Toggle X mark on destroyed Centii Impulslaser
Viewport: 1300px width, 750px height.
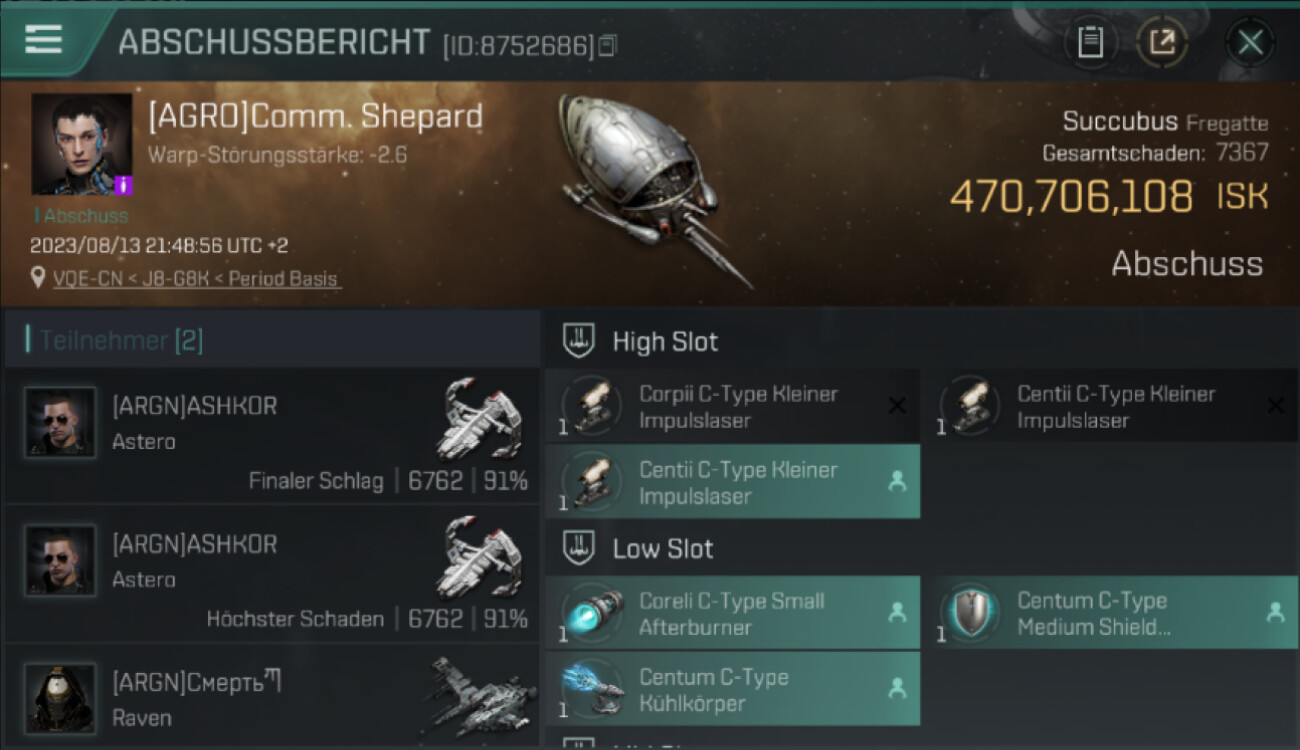tap(1275, 405)
